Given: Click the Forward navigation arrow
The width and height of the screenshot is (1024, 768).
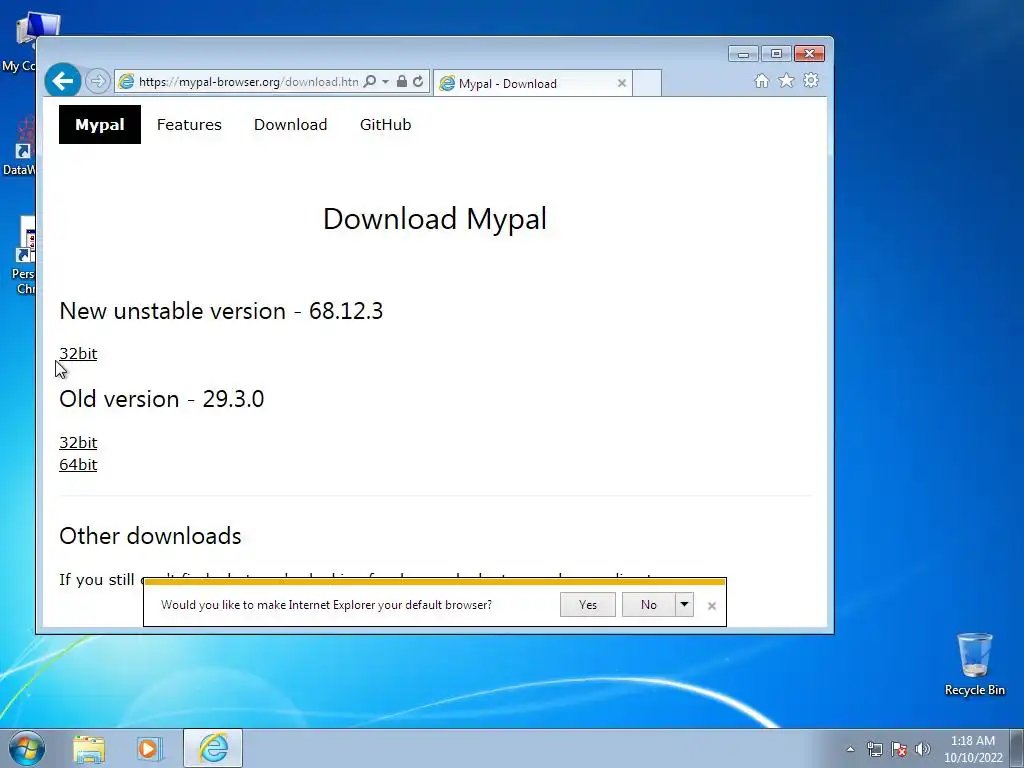Looking at the screenshot, I should (x=98, y=81).
